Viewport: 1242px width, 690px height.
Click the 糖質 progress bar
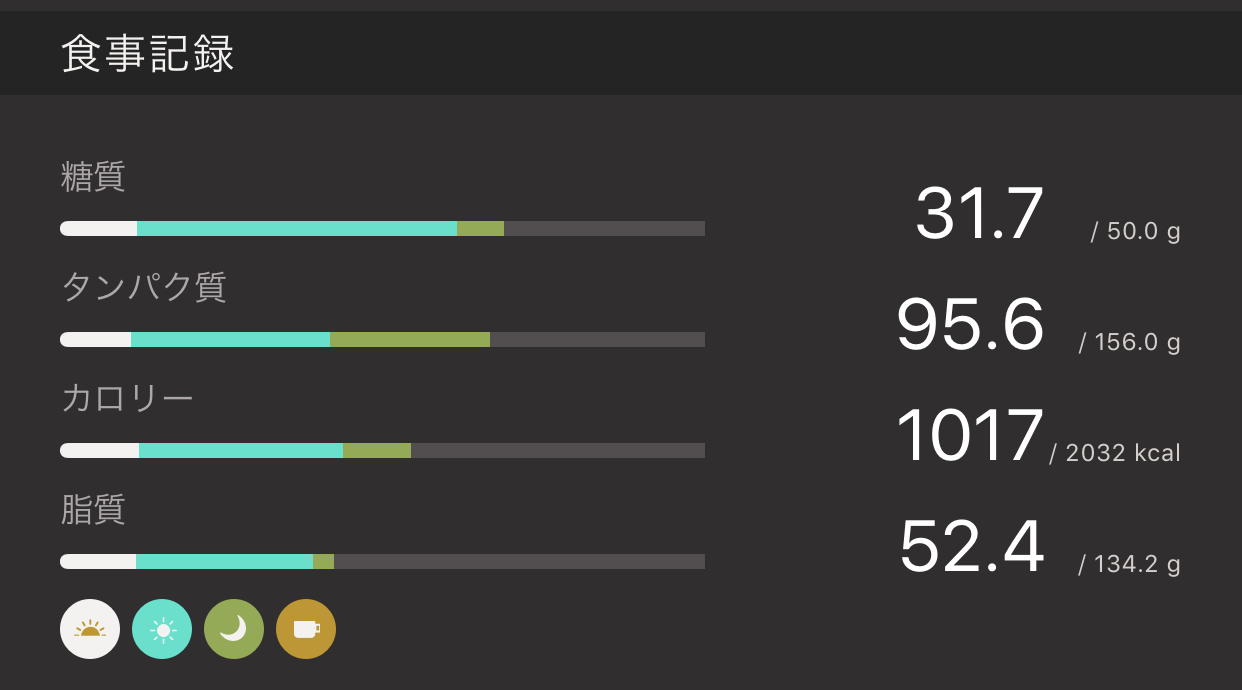(382, 229)
